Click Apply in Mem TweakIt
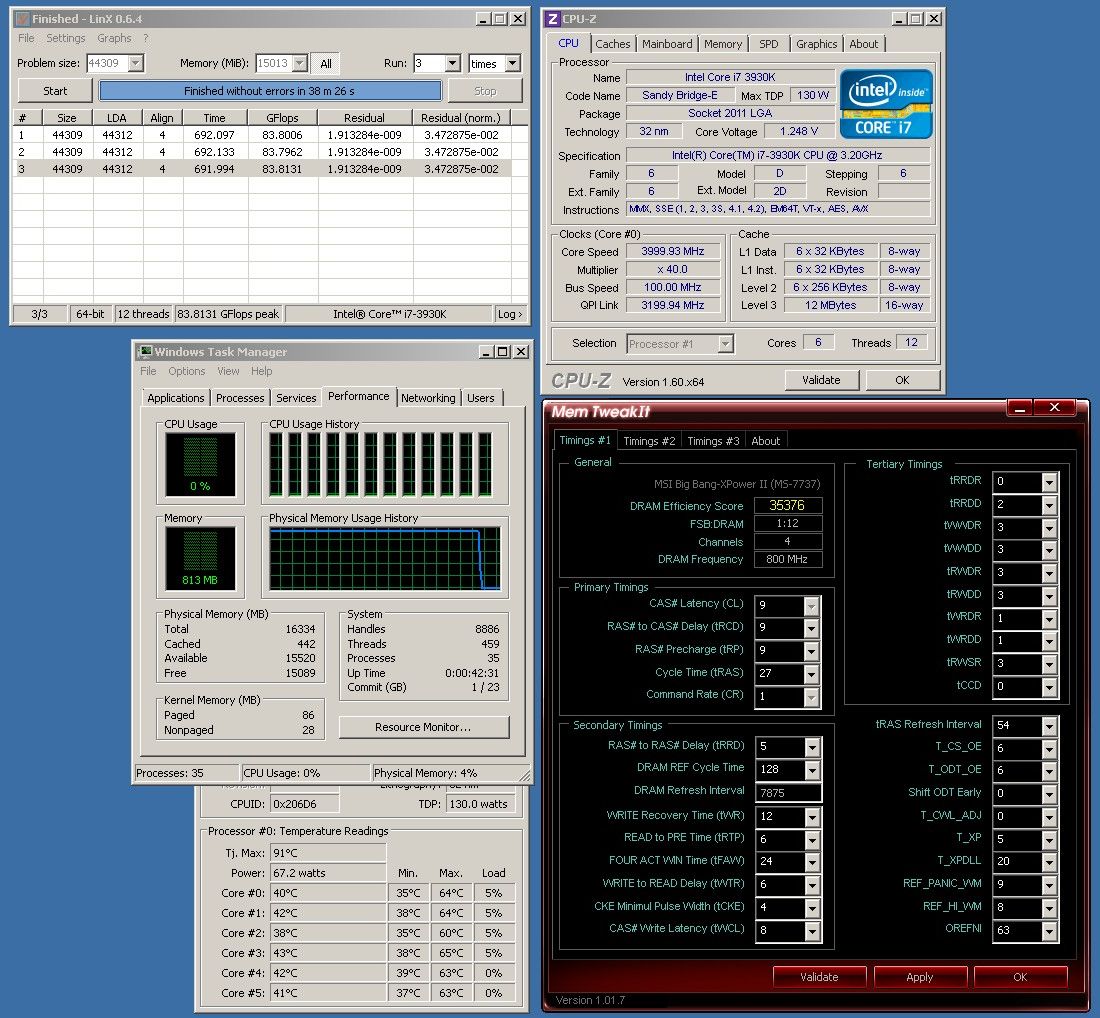This screenshot has height=1018, width=1100. 919,977
